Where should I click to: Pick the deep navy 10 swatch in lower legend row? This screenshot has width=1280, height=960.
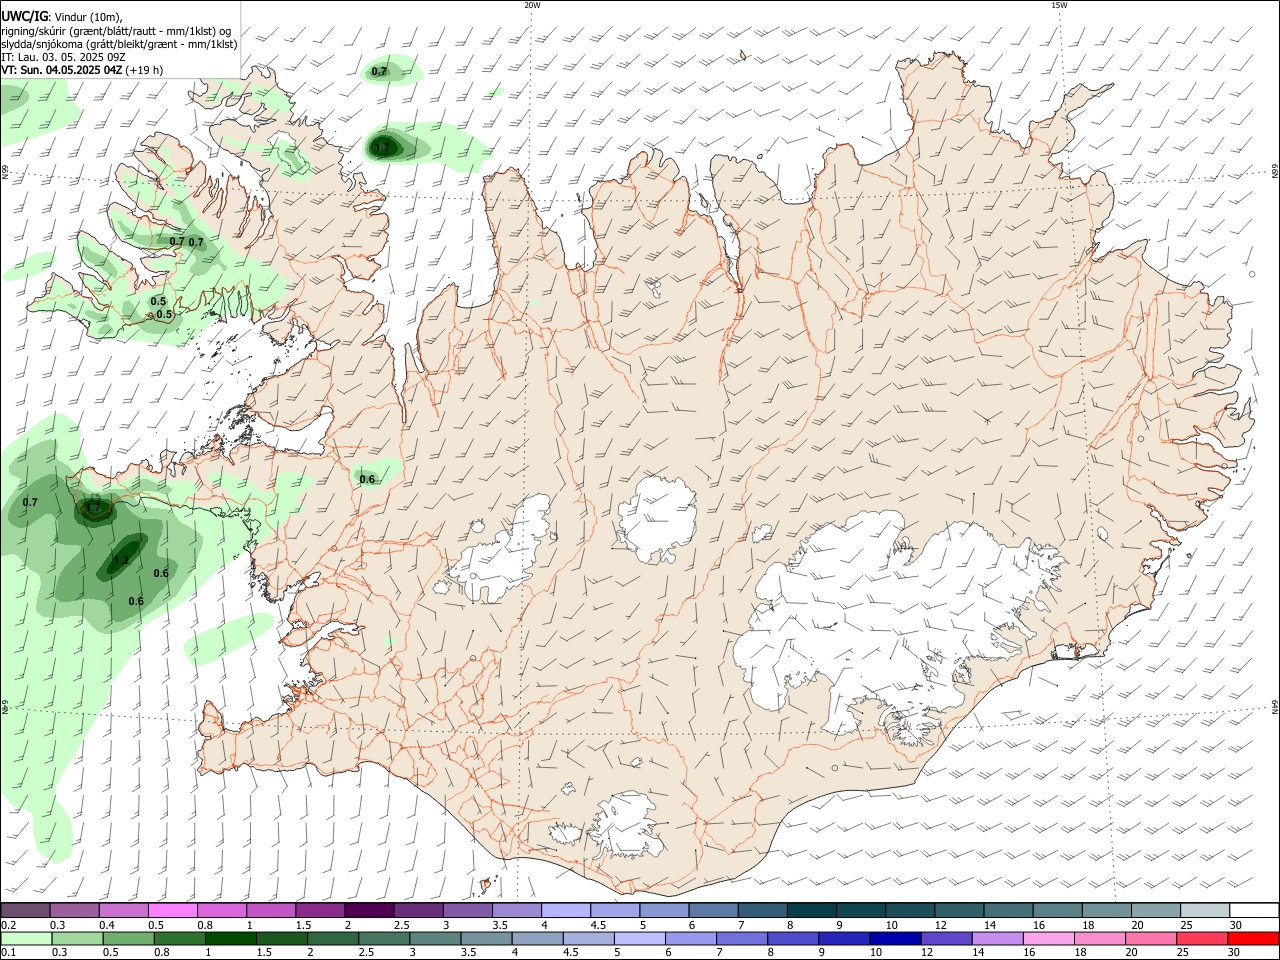click(x=894, y=938)
